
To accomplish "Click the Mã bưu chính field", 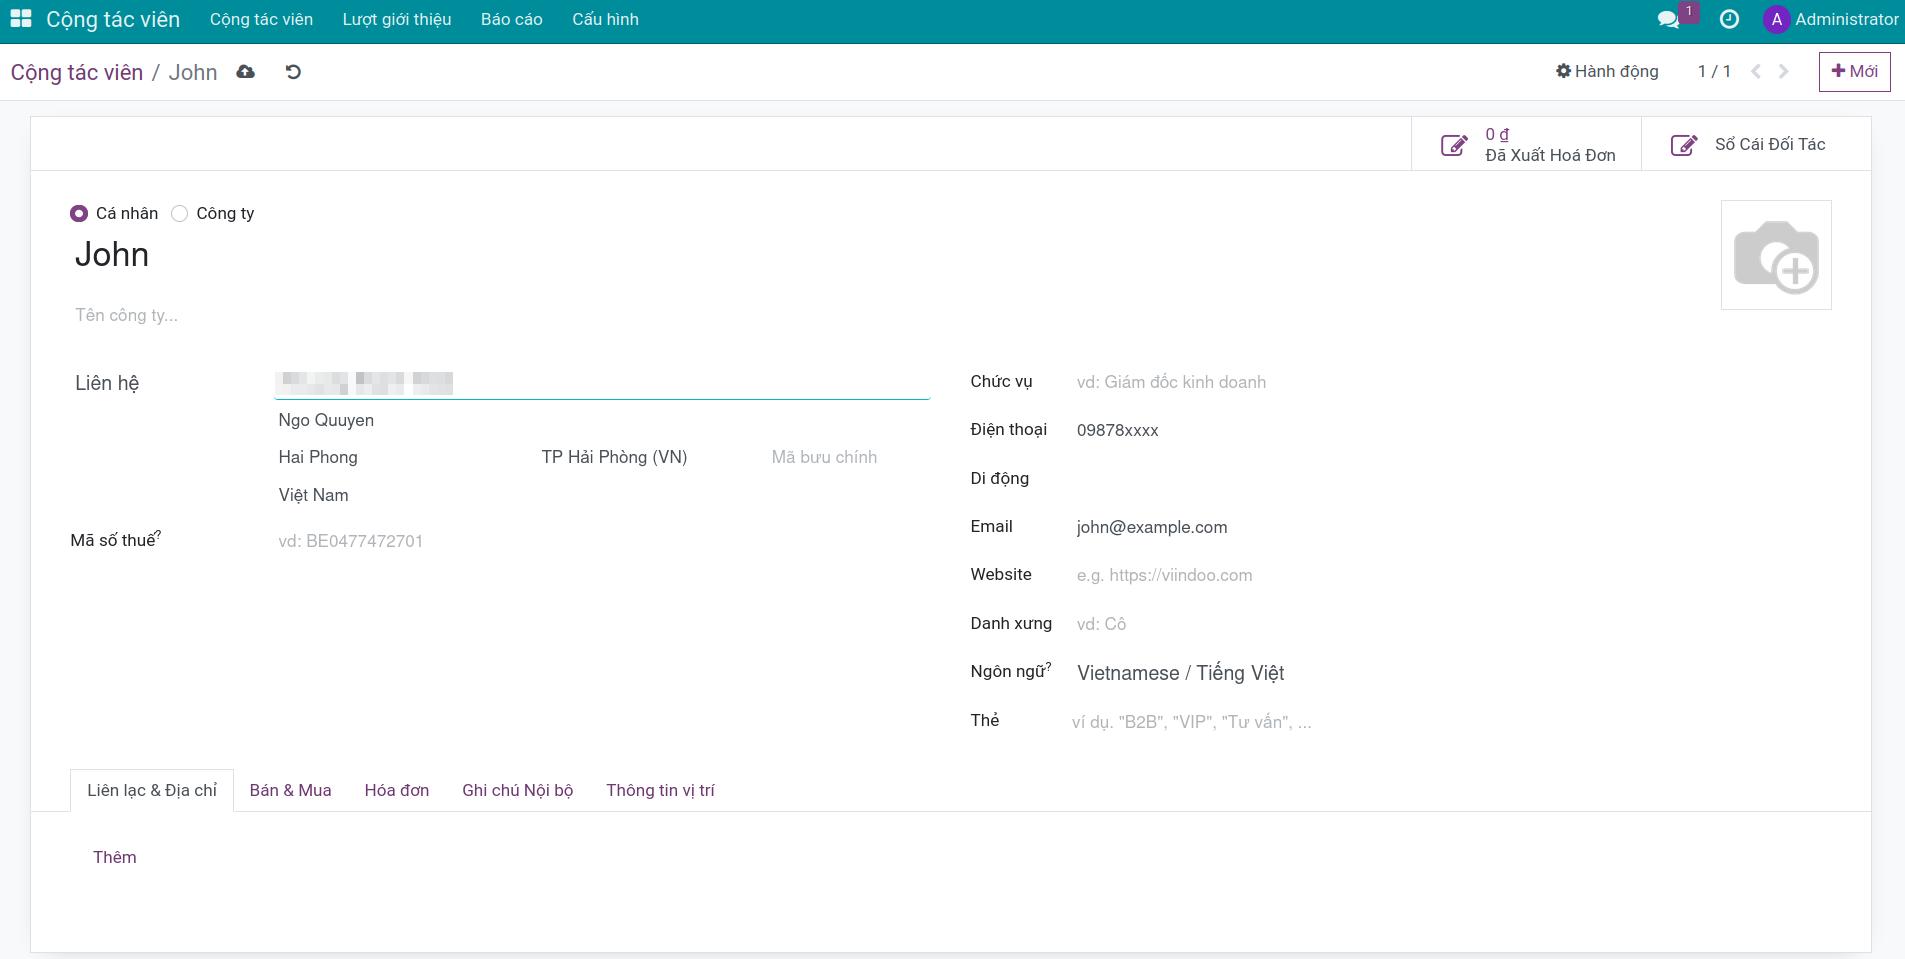I will 848,457.
